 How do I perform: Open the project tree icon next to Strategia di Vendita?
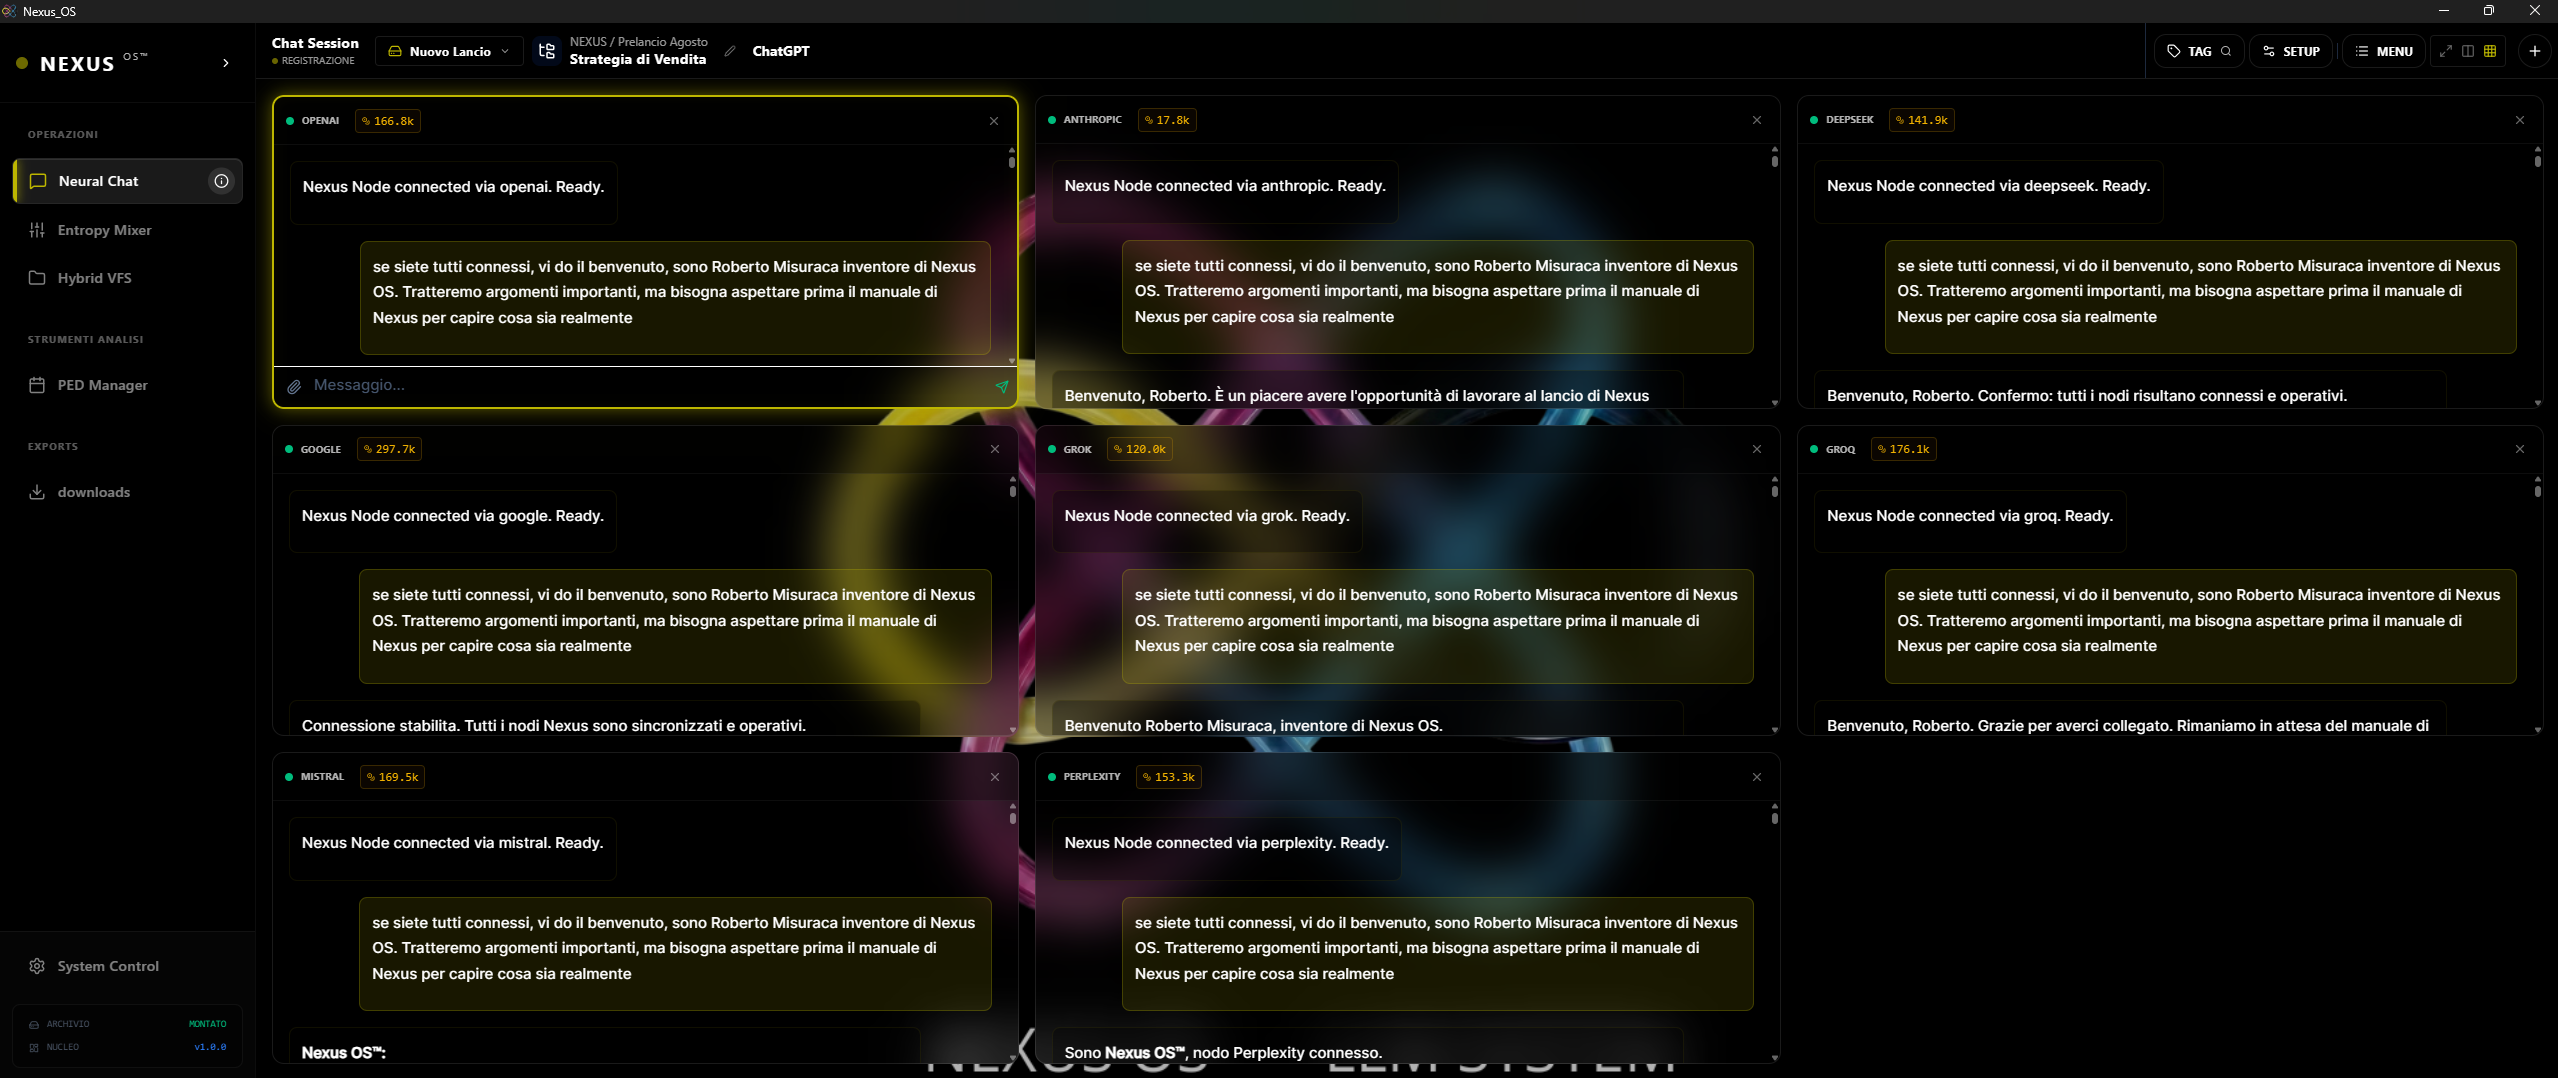(x=546, y=51)
